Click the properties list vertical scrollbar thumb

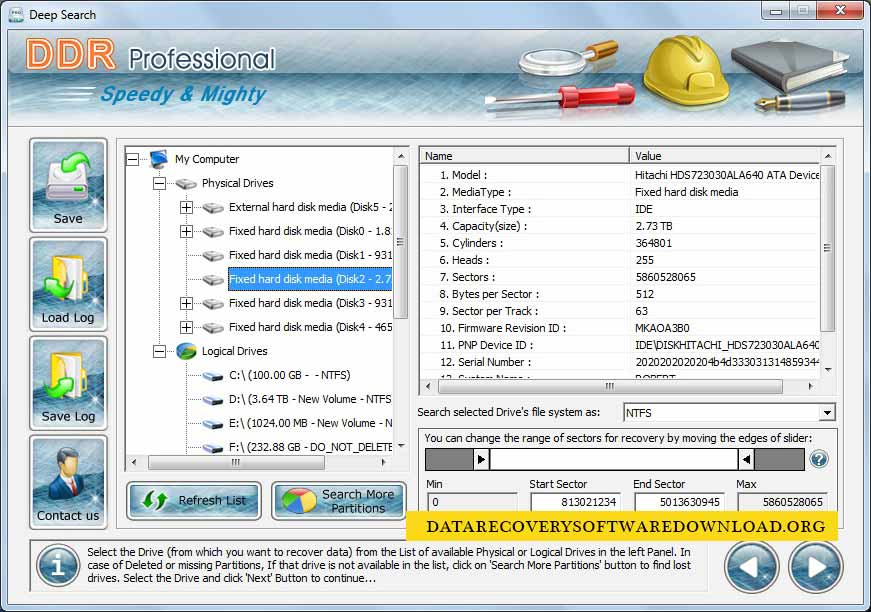pyautogui.click(x=827, y=248)
